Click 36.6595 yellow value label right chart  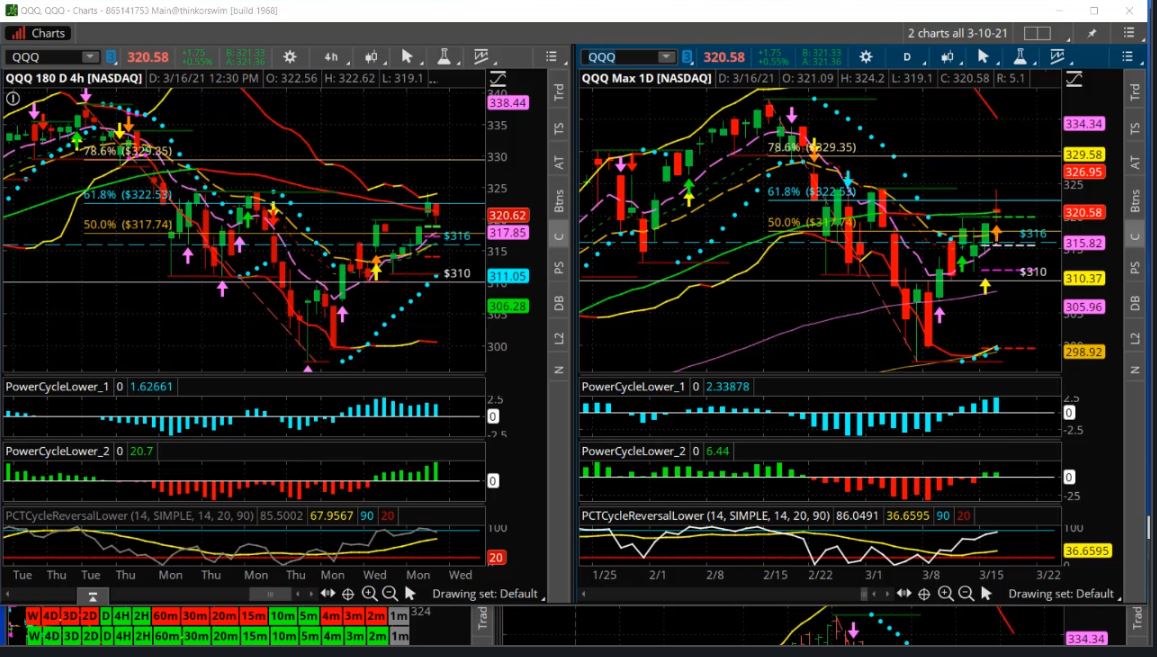(1086, 551)
